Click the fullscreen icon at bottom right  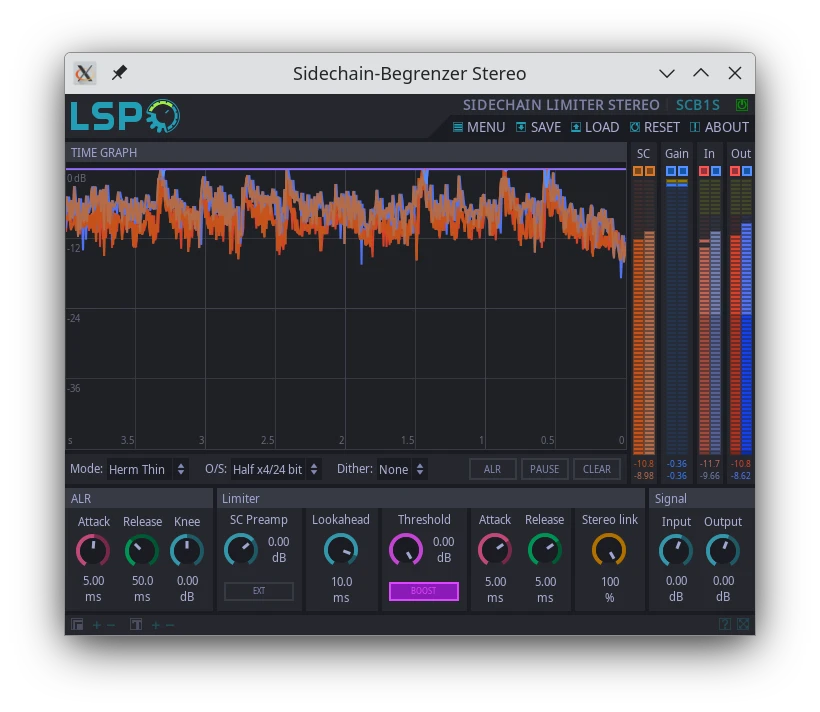[x=743, y=625]
